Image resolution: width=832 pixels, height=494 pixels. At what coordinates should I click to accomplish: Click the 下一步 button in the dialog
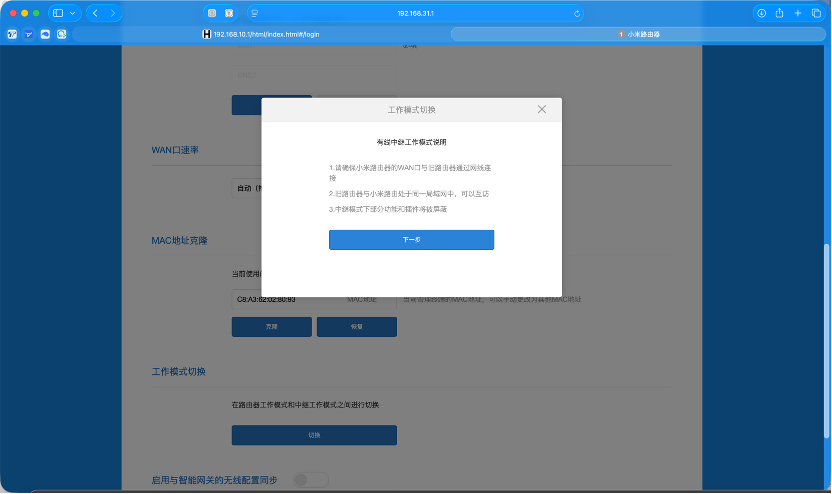pos(411,240)
